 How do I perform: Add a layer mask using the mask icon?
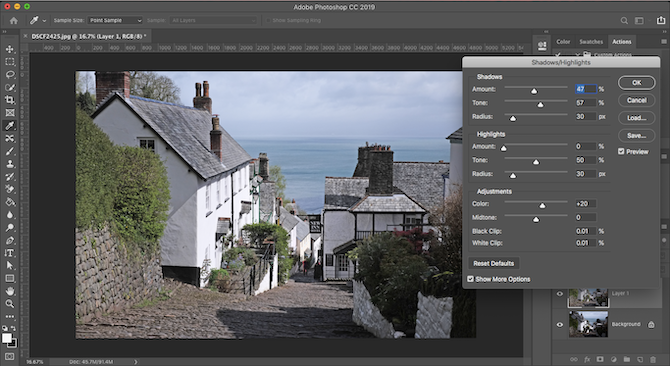(x=600, y=360)
